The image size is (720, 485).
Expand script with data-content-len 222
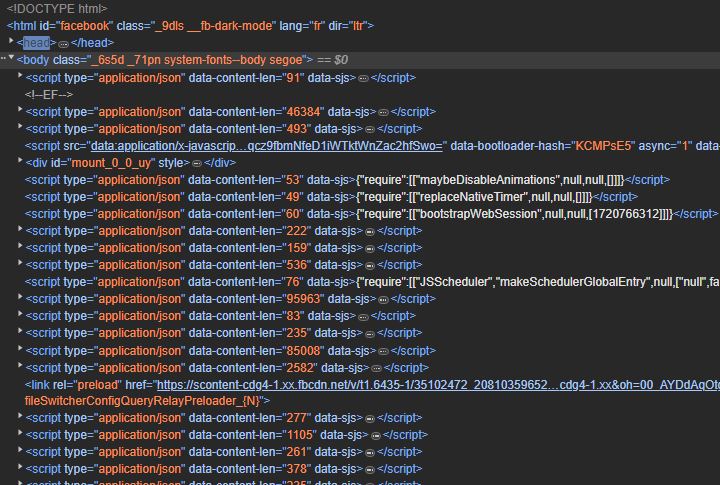click(x=20, y=228)
